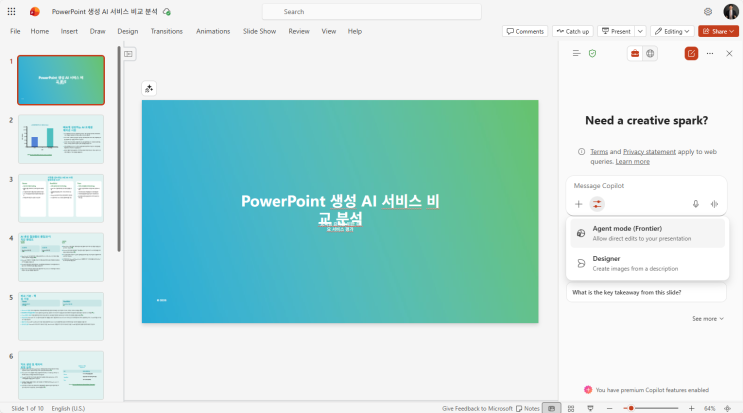743x413 pixels.
Task: Open the Home tab
Action: click(x=40, y=31)
